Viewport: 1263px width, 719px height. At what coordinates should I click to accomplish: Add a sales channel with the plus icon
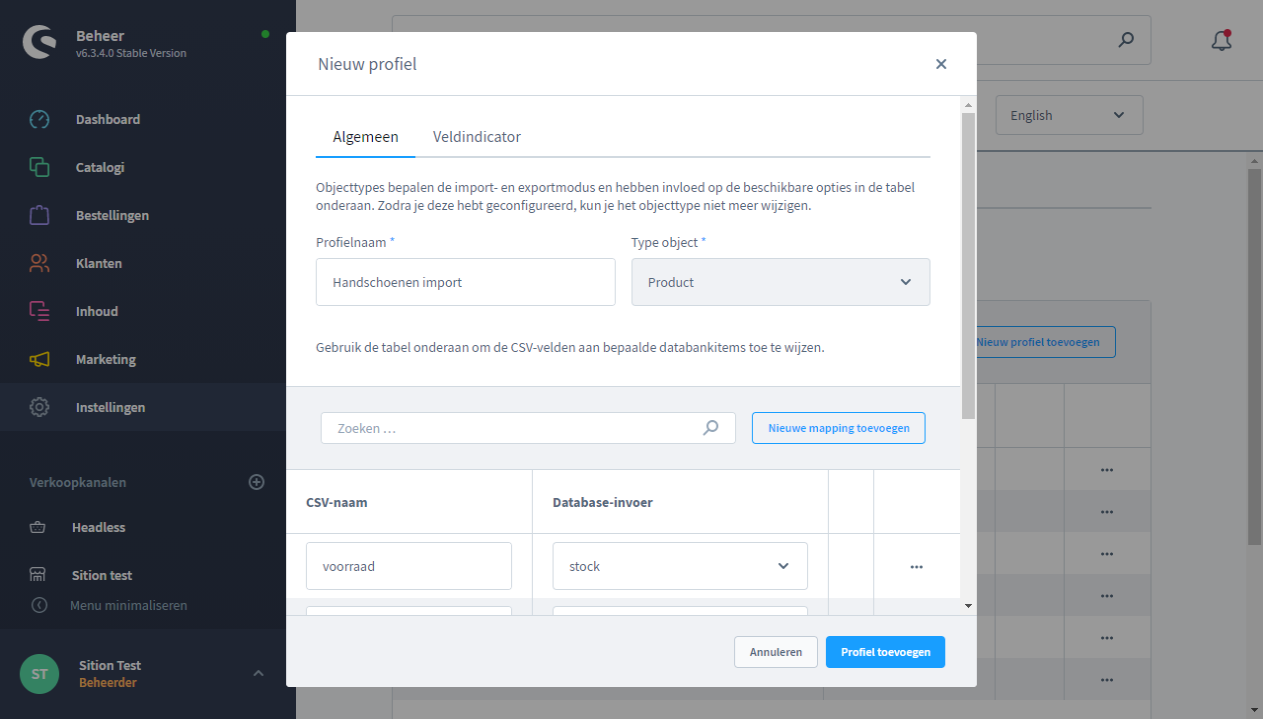click(256, 482)
